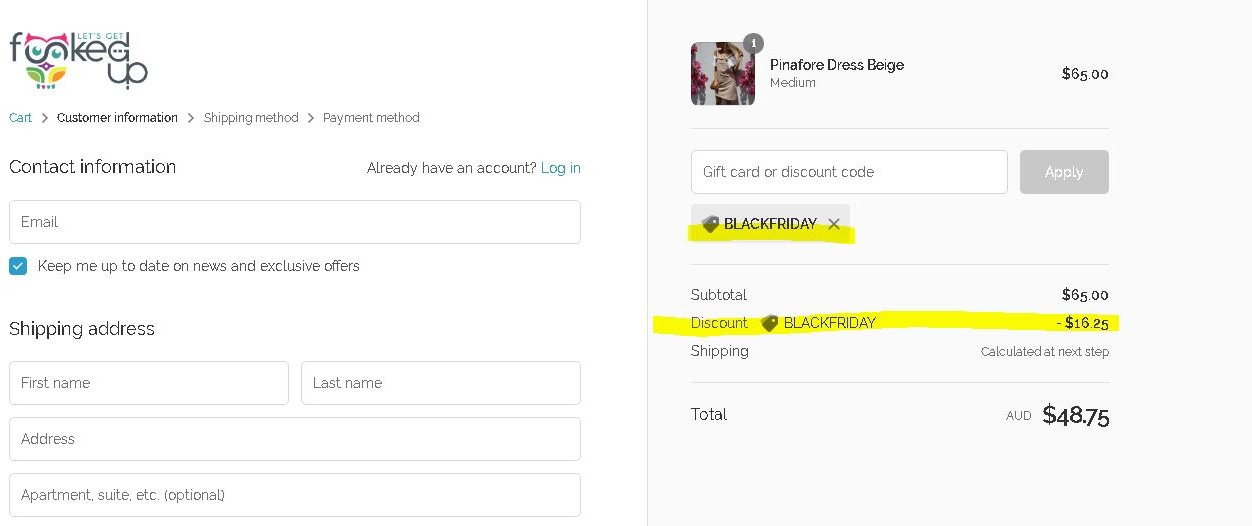The height and width of the screenshot is (526, 1252).
Task: Click the item quantity badge on thumbnail
Action: click(753, 43)
